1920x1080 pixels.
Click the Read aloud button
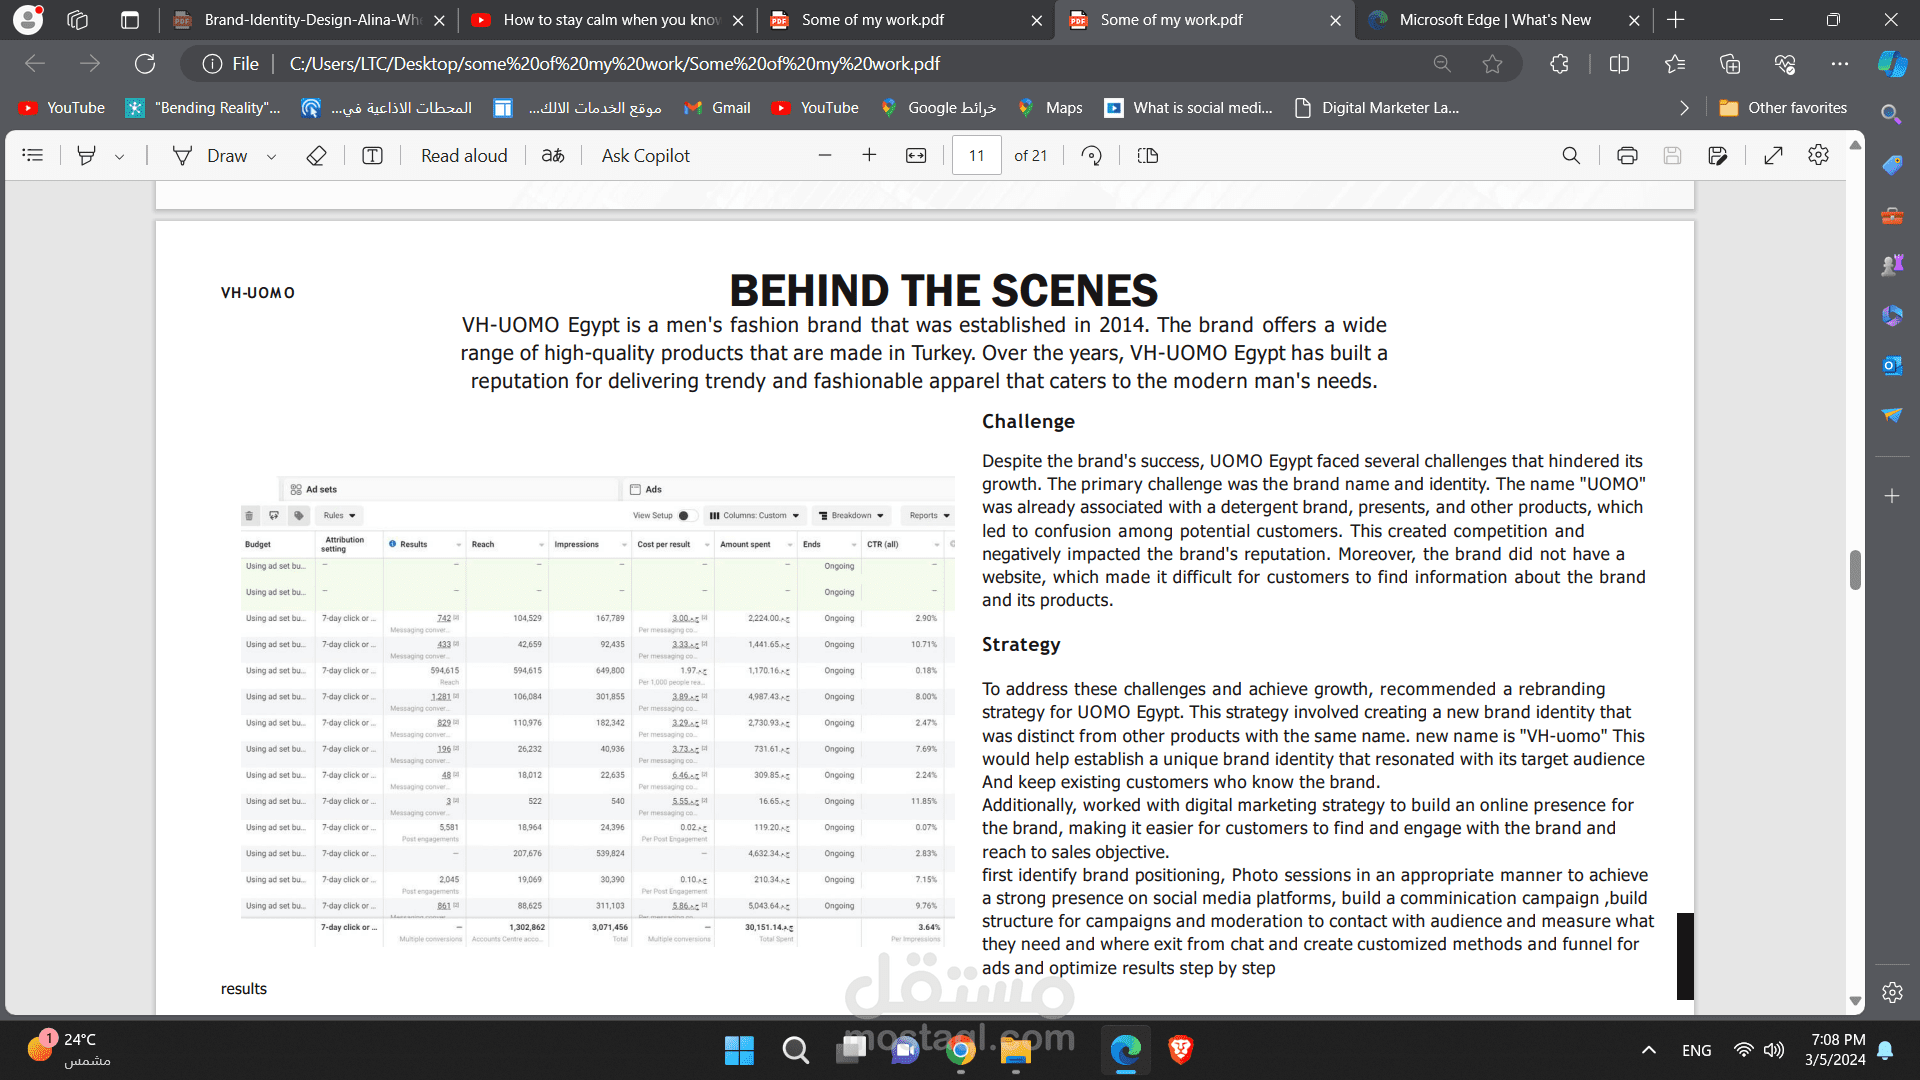pyautogui.click(x=464, y=155)
